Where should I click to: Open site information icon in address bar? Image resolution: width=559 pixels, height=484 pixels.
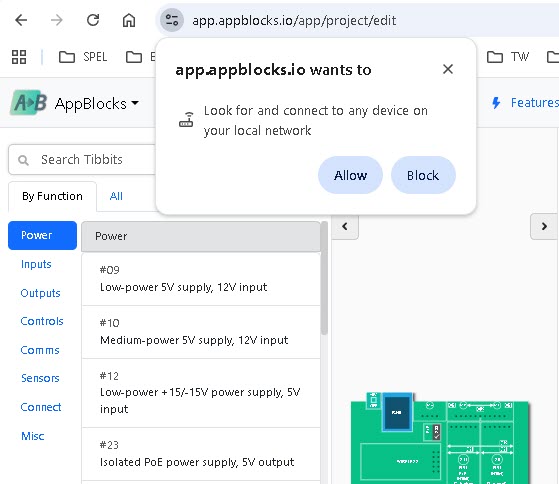pyautogui.click(x=172, y=20)
